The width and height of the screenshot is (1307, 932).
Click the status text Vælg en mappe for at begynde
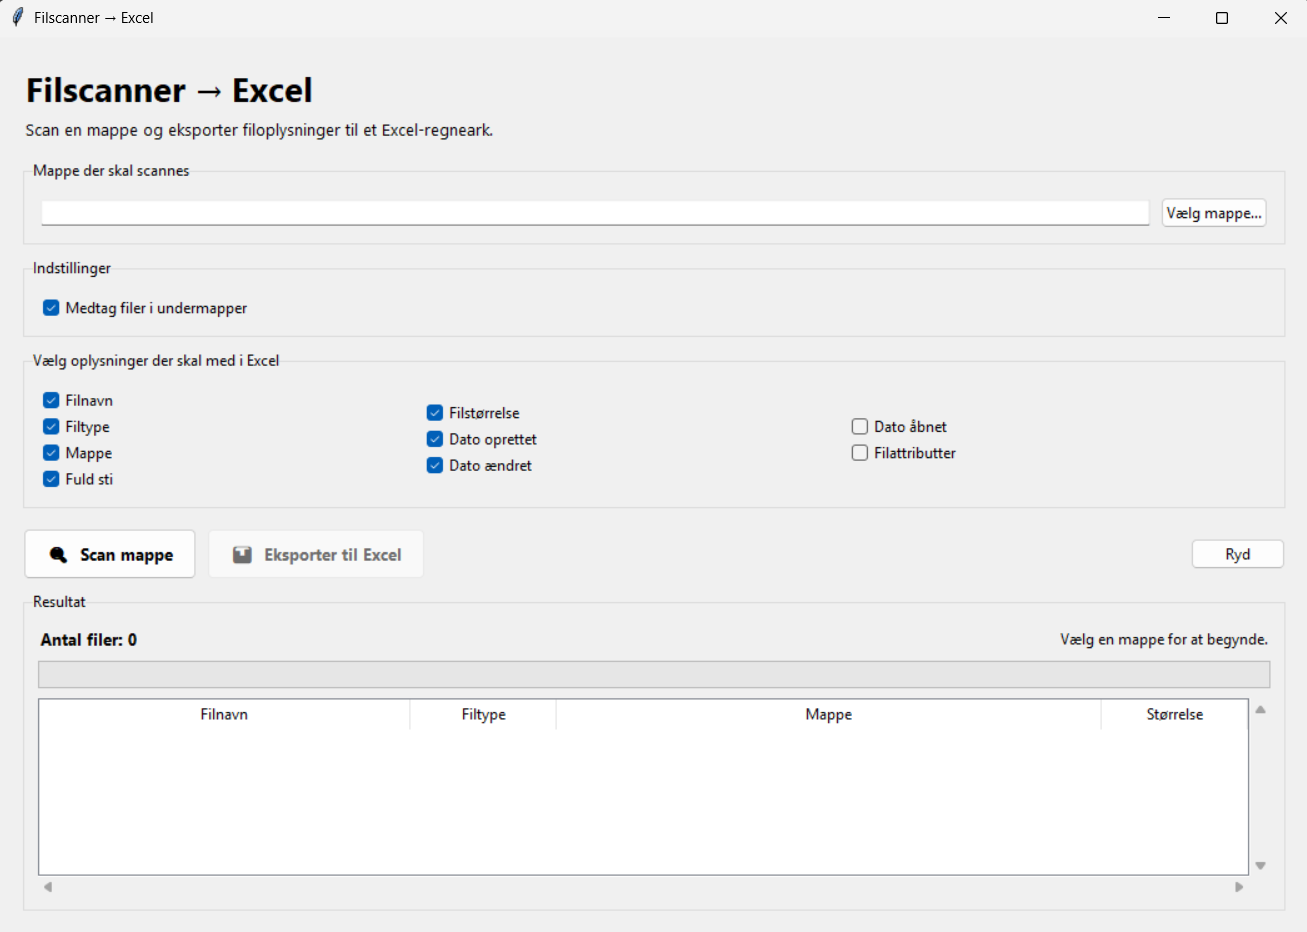click(x=1164, y=640)
